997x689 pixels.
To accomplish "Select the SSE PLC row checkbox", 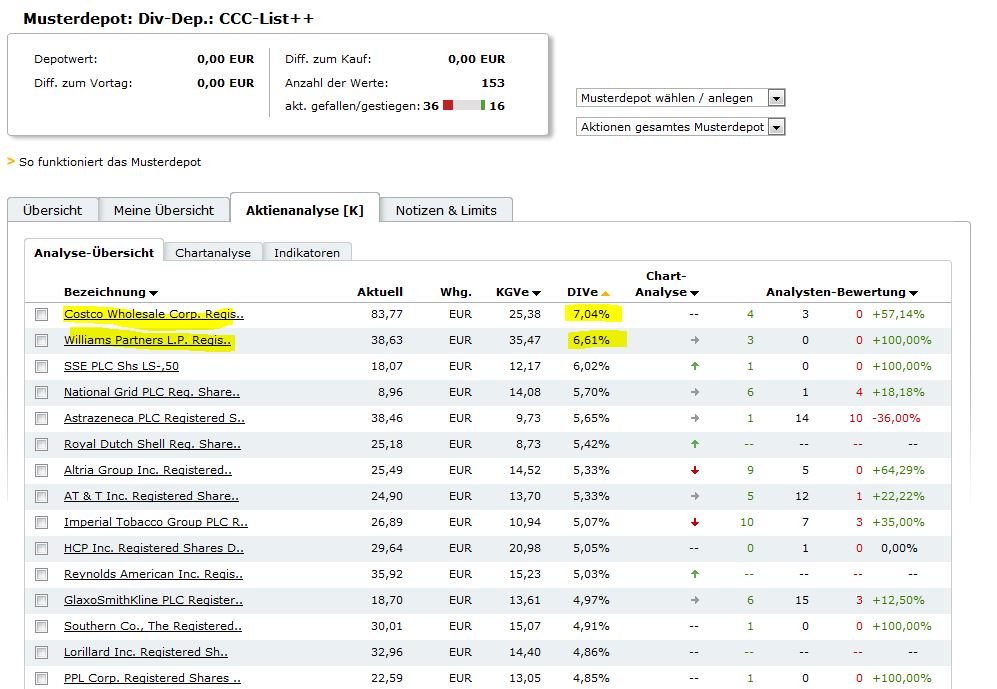I will [41, 366].
